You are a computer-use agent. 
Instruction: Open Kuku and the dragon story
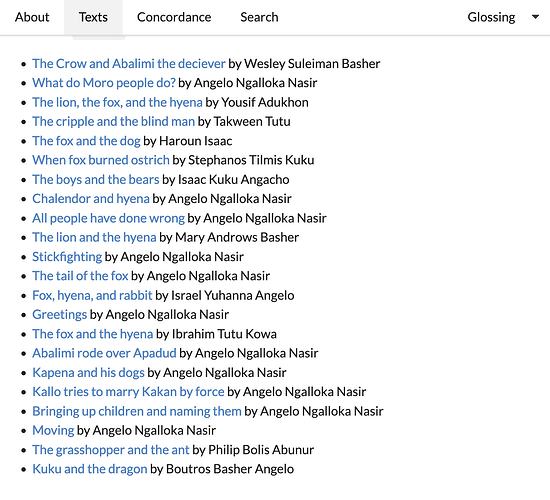[x=90, y=469]
